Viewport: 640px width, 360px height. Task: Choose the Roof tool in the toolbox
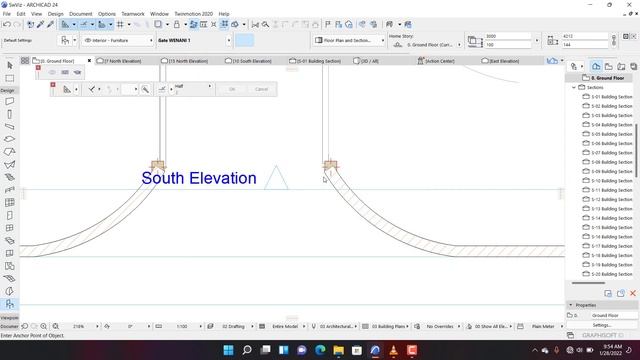point(10,152)
